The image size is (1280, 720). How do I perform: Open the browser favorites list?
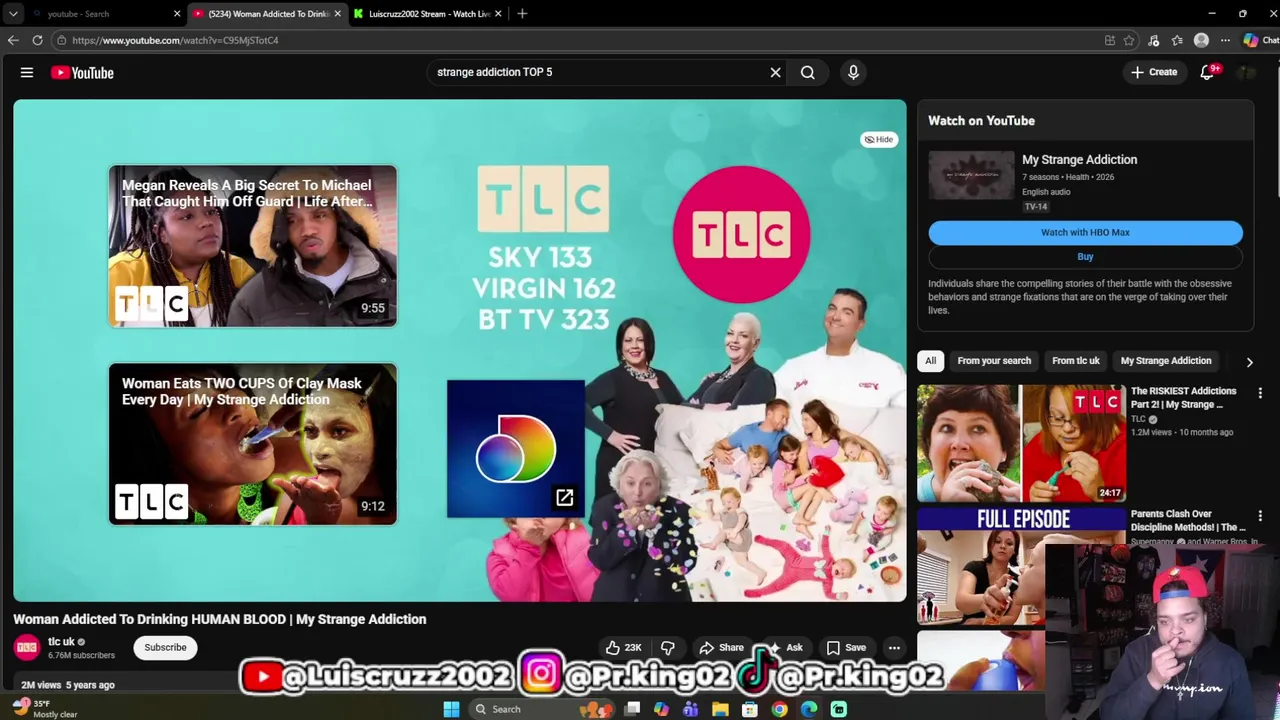pos(1177,40)
